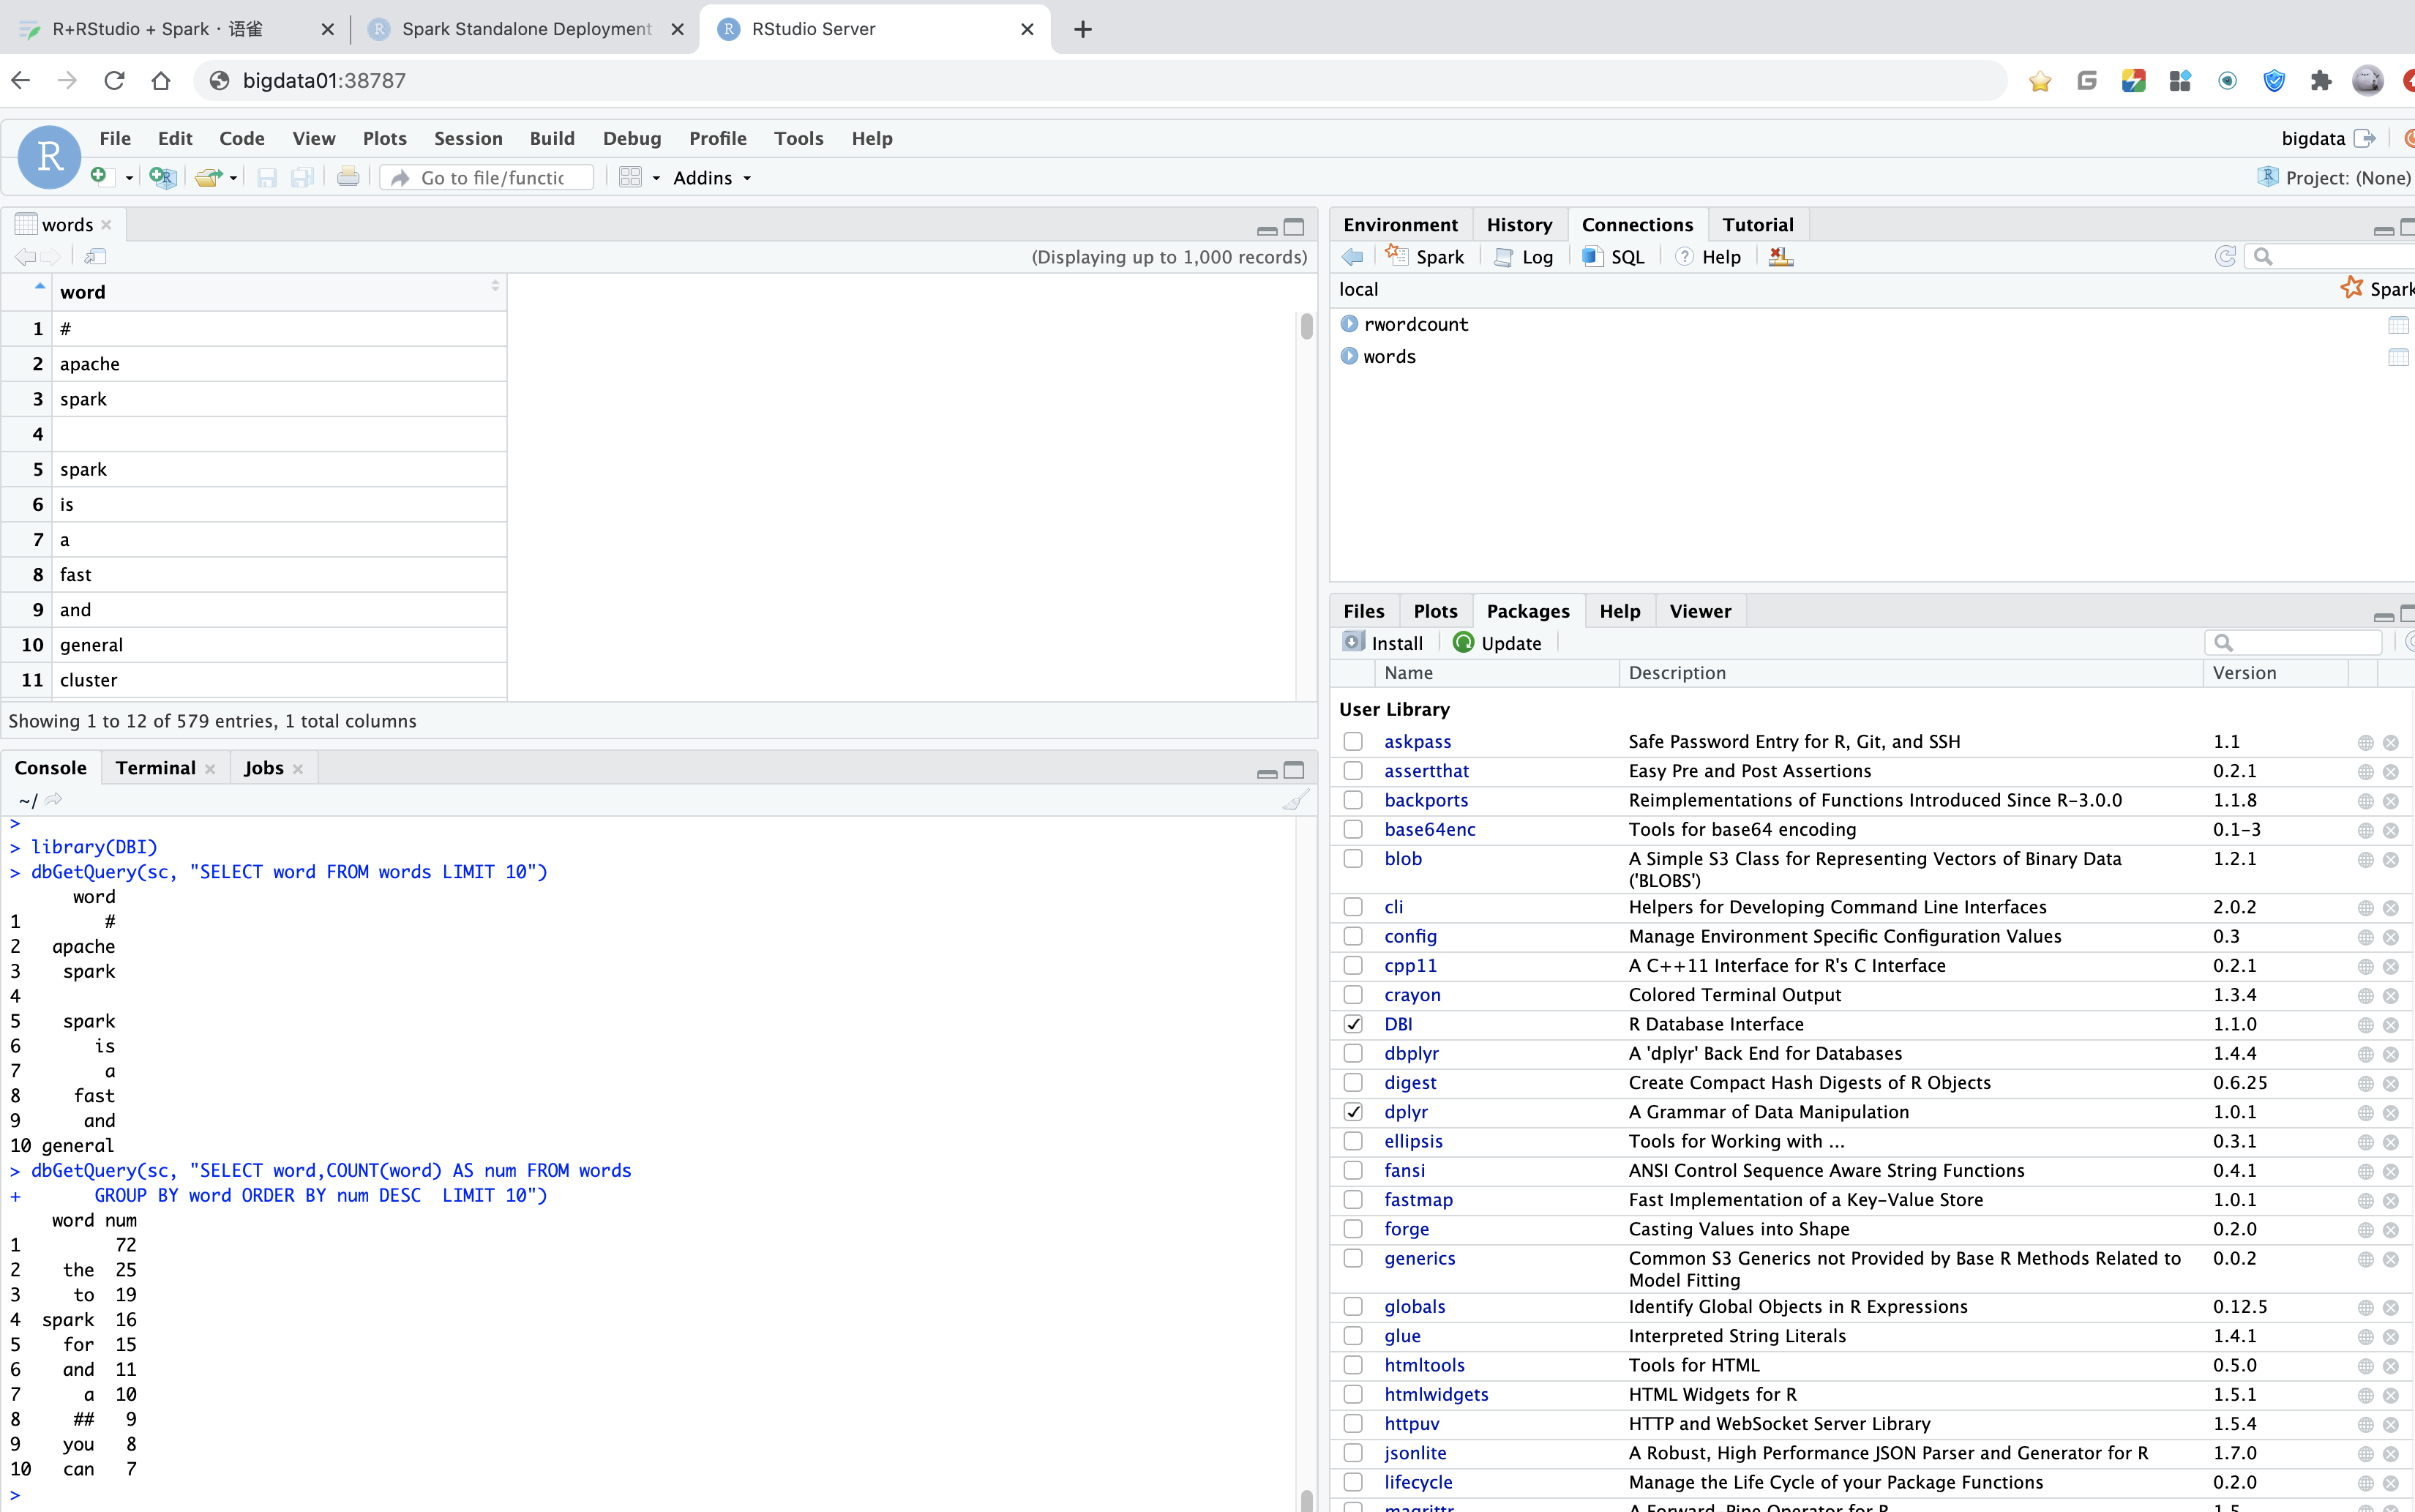The image size is (2415, 1512).
Task: Switch to the Terminal tab
Action: [x=155, y=767]
